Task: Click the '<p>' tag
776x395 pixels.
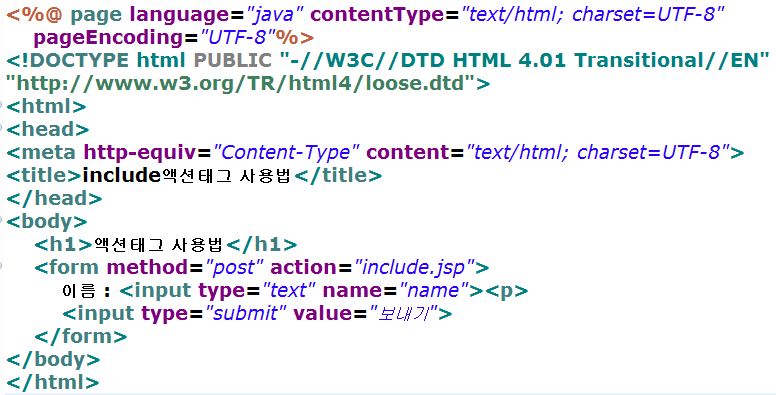Action: click(x=506, y=291)
